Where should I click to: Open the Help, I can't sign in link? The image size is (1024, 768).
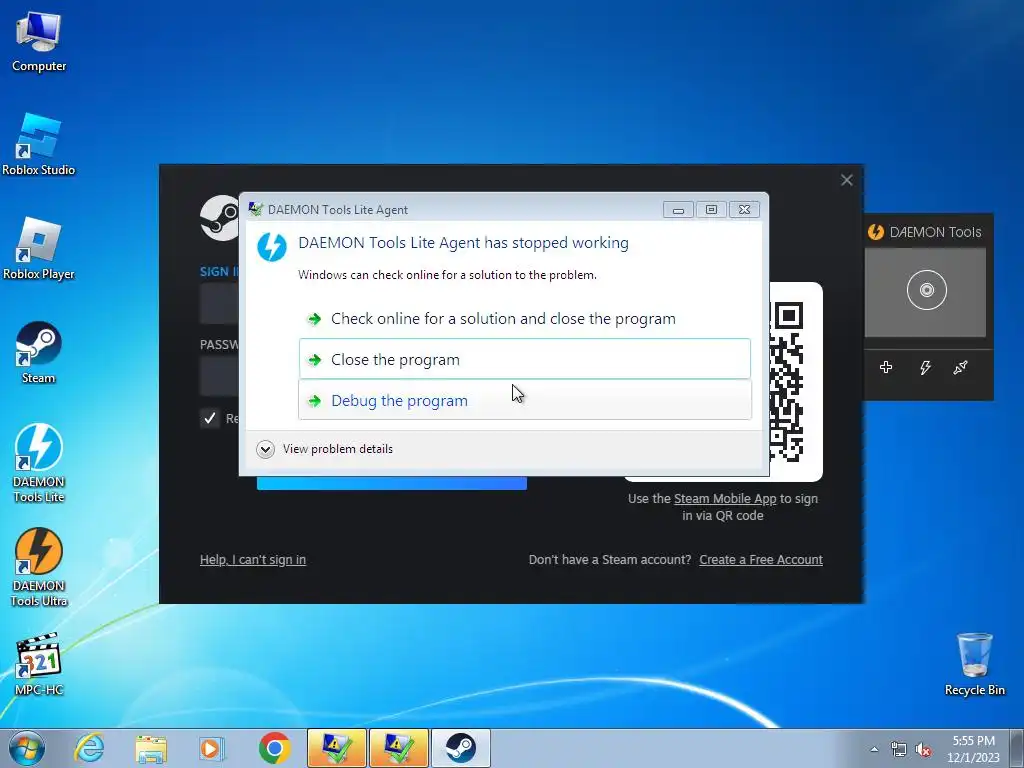pyautogui.click(x=253, y=560)
